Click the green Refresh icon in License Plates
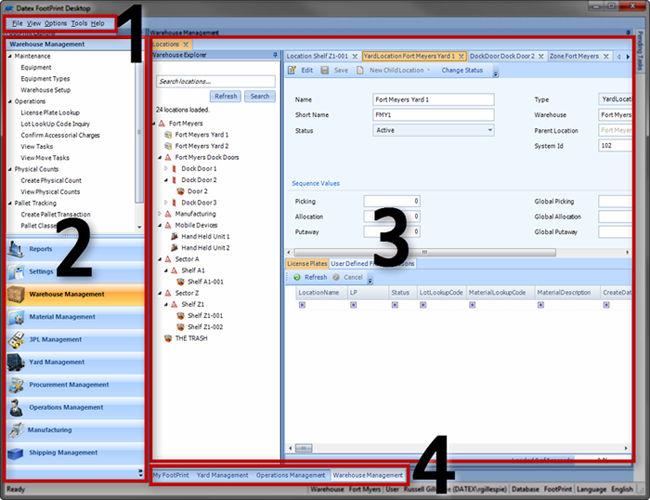The image size is (650, 500). point(297,277)
